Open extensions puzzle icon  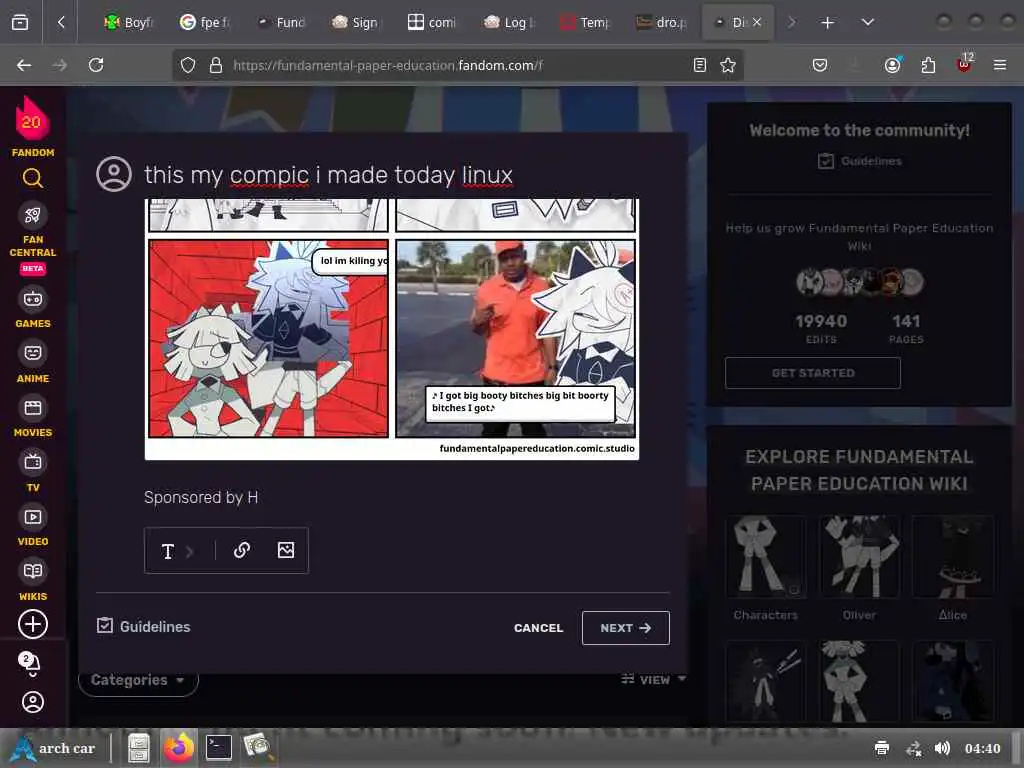[928, 65]
